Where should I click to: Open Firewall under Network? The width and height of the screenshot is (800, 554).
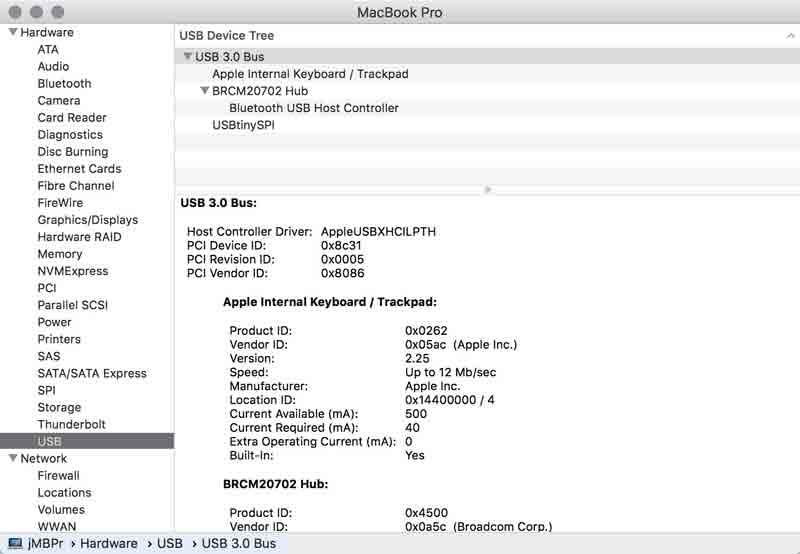[x=58, y=475]
